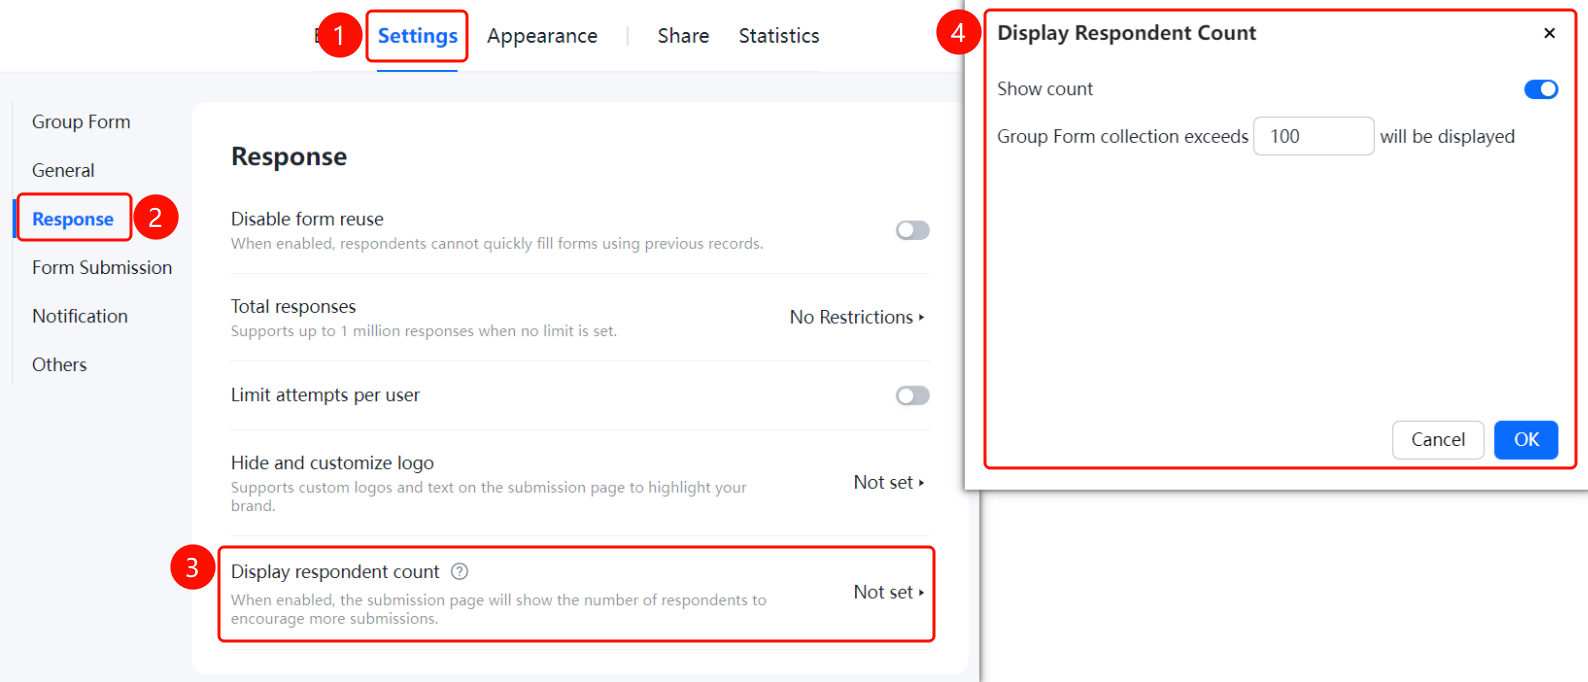Click the 'Supports custom logos and text' description
The height and width of the screenshot is (682, 1588).
click(x=489, y=496)
